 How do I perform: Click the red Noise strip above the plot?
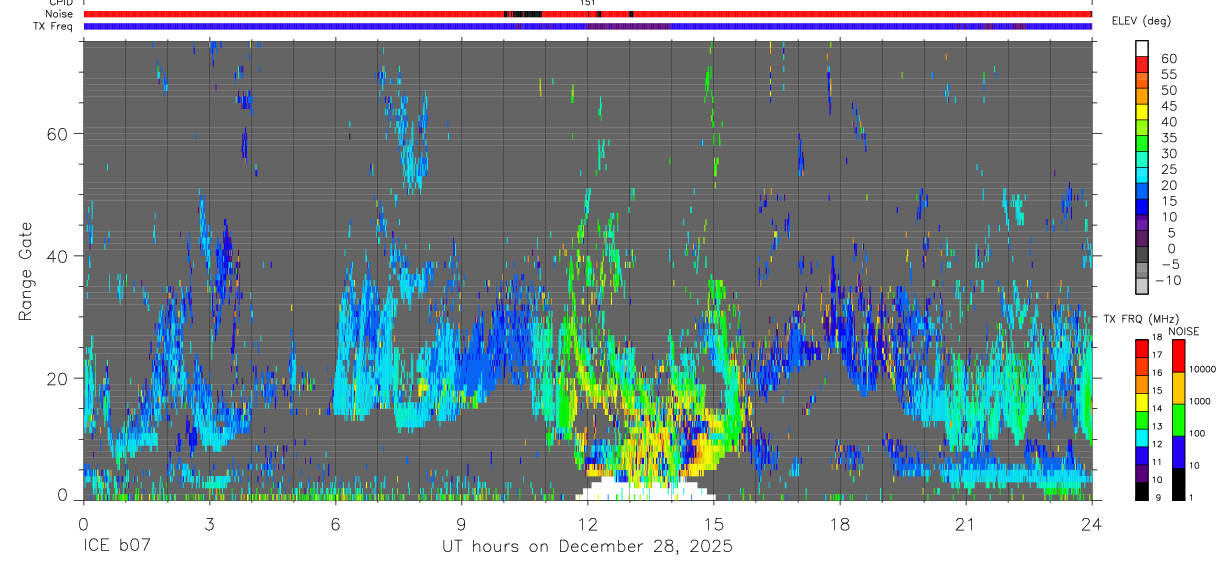tap(587, 14)
